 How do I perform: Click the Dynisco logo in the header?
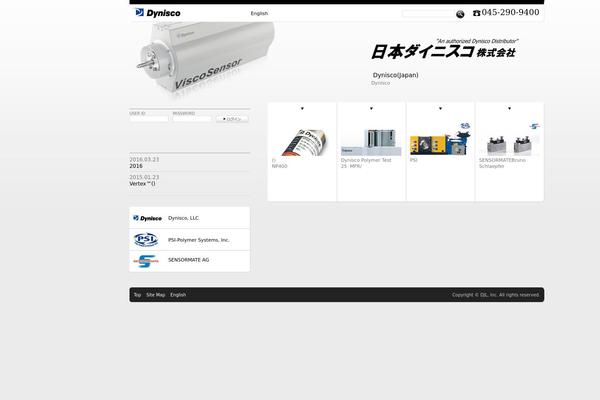tap(158, 13)
